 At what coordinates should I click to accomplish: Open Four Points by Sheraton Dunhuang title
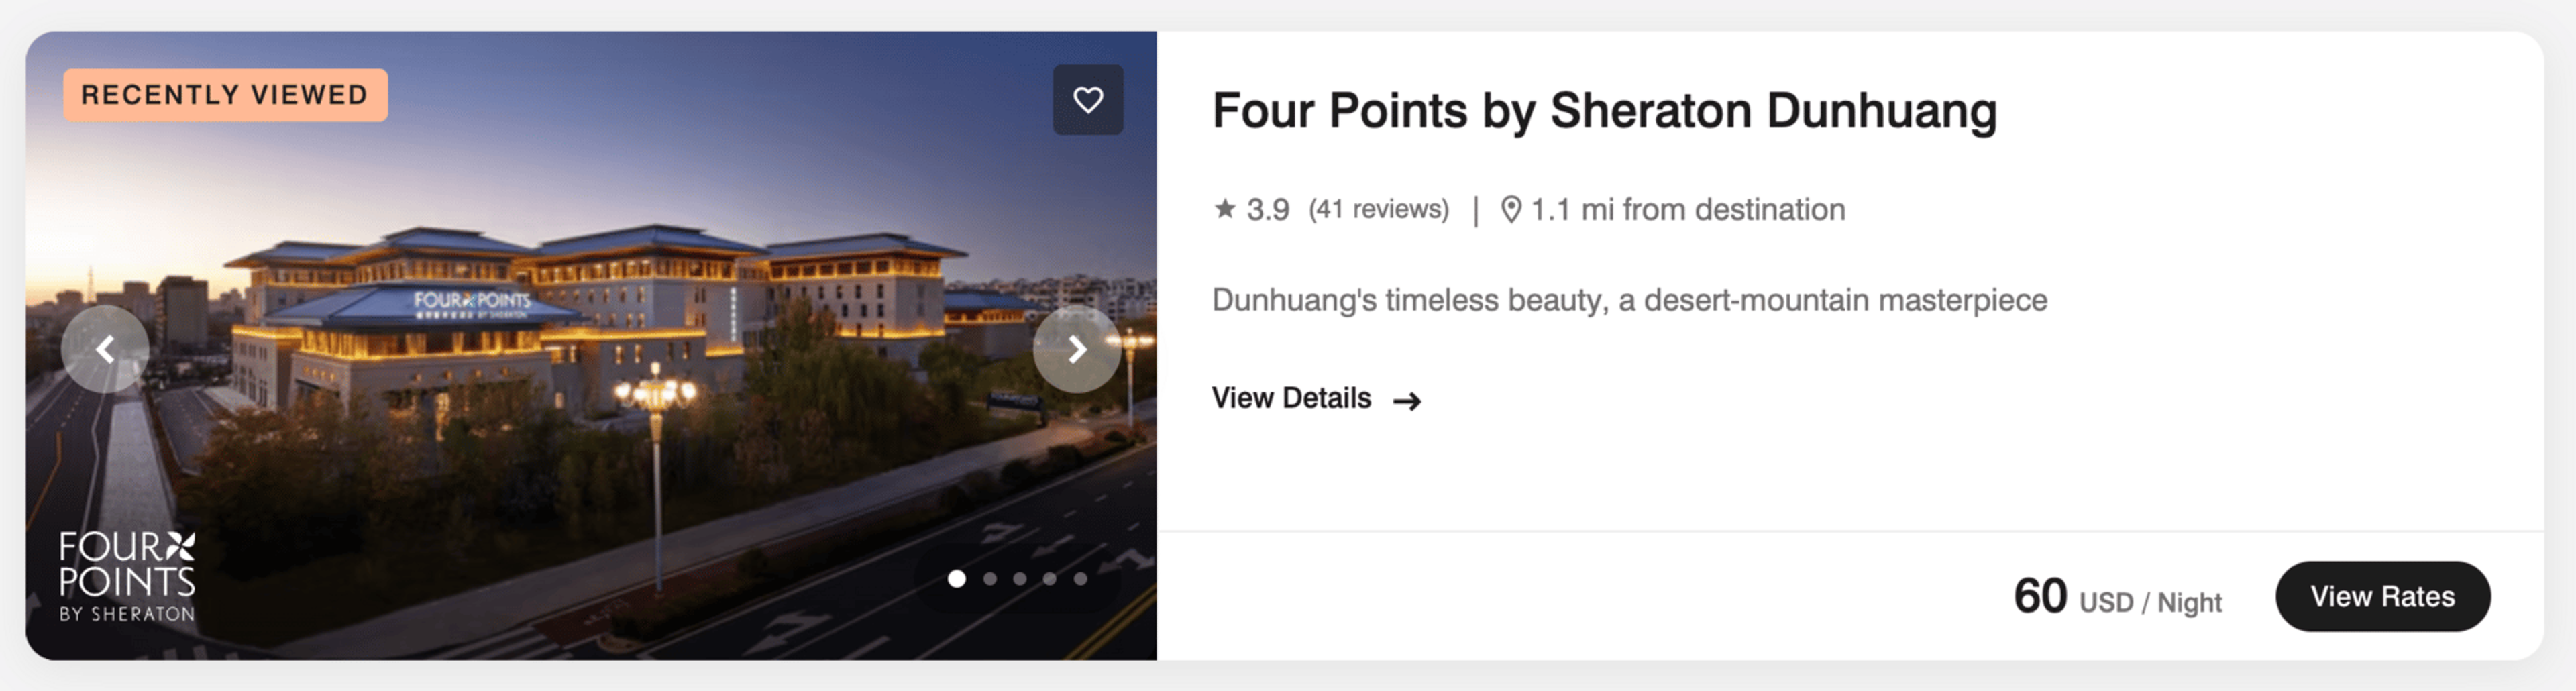tap(1604, 111)
